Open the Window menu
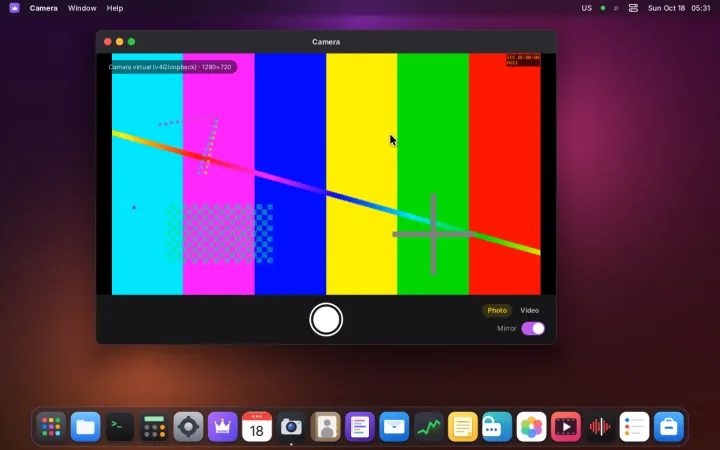 (82, 8)
